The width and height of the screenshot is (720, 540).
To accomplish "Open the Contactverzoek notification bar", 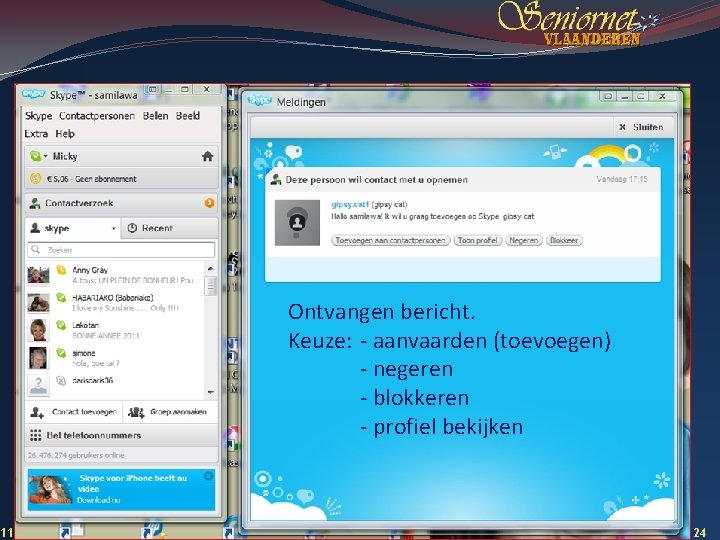I will coord(122,203).
